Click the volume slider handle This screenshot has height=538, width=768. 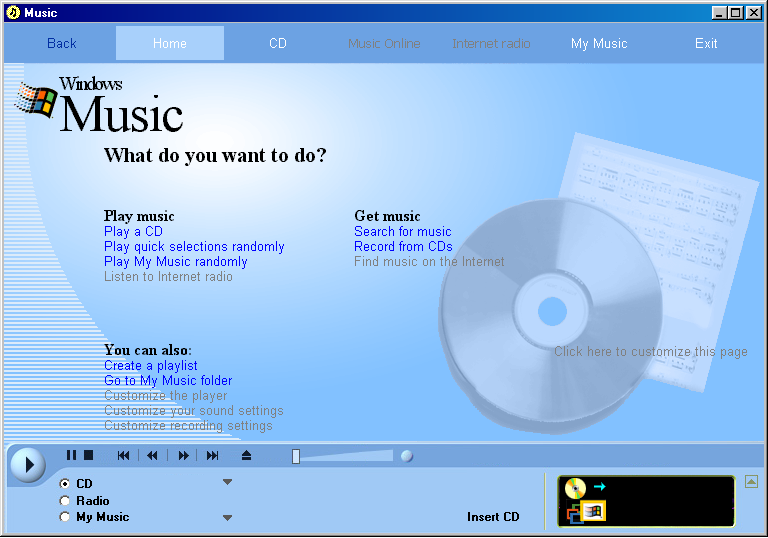coord(296,456)
